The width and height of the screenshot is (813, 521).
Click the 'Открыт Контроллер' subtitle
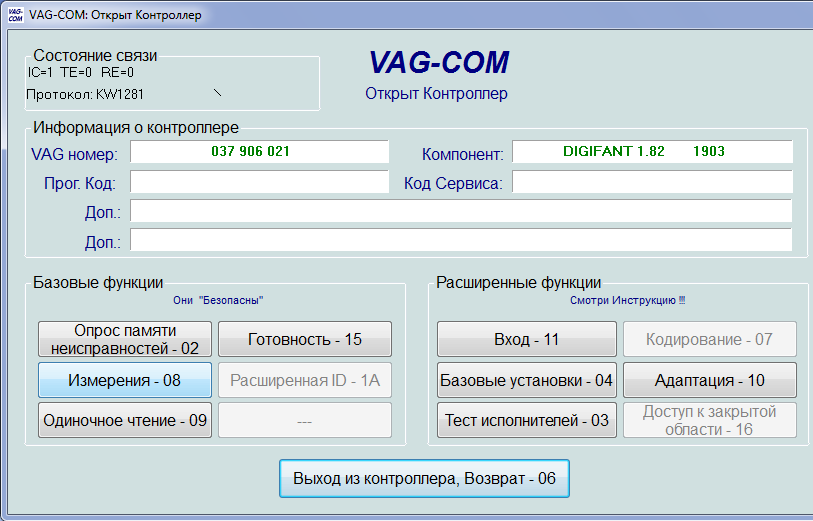tap(437, 93)
